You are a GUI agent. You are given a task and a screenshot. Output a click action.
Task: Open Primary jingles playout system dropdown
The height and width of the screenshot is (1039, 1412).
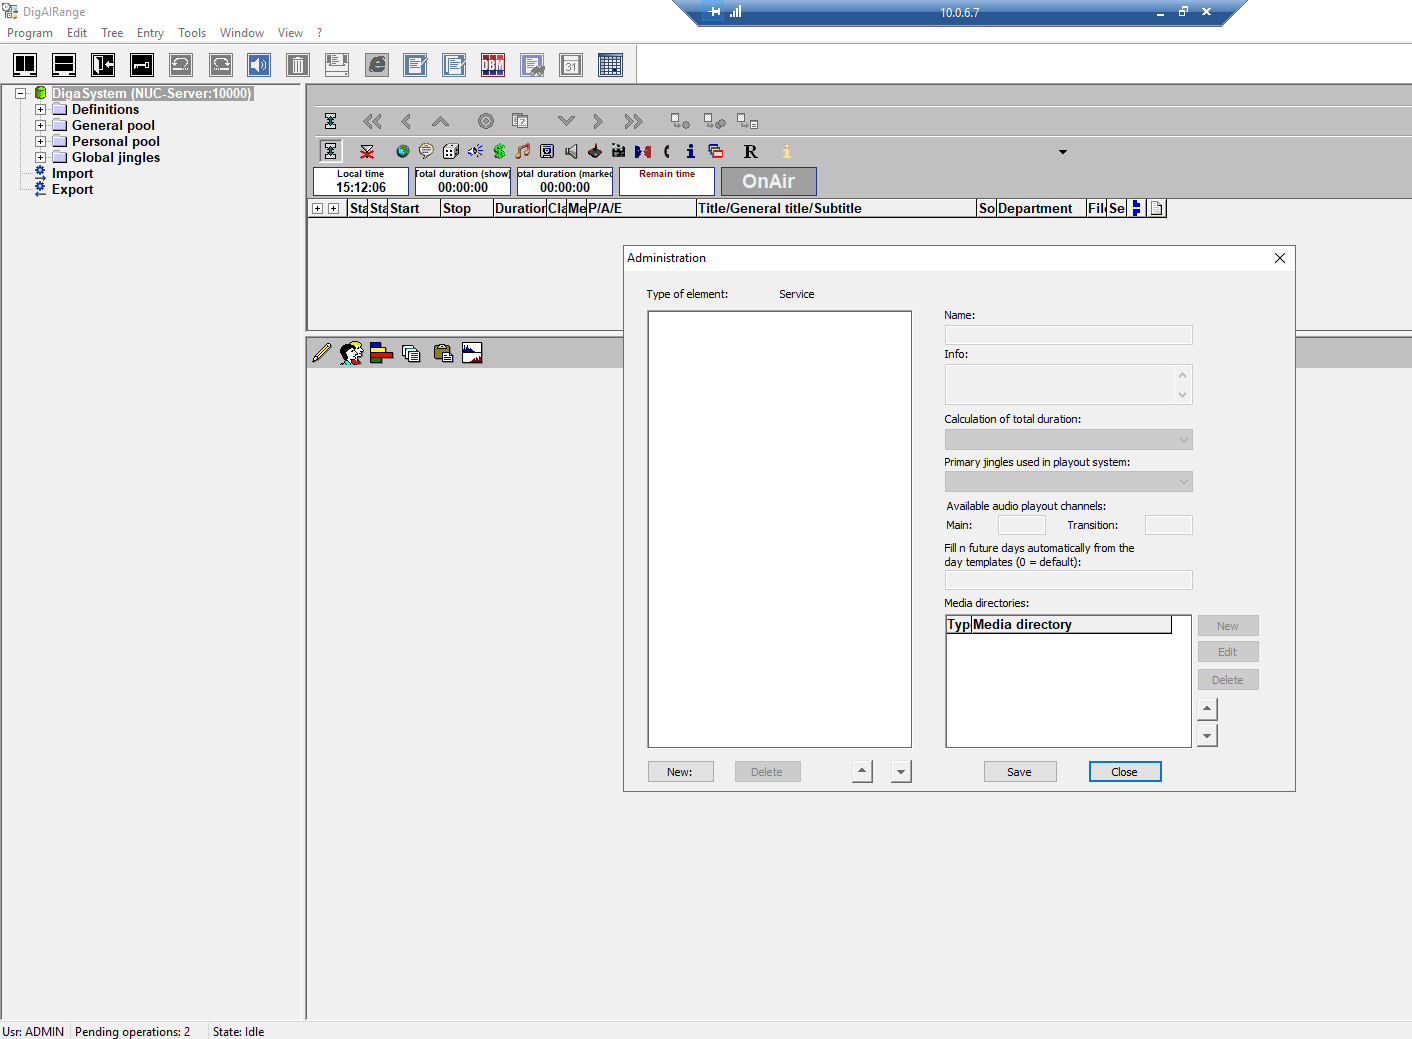tap(1068, 482)
